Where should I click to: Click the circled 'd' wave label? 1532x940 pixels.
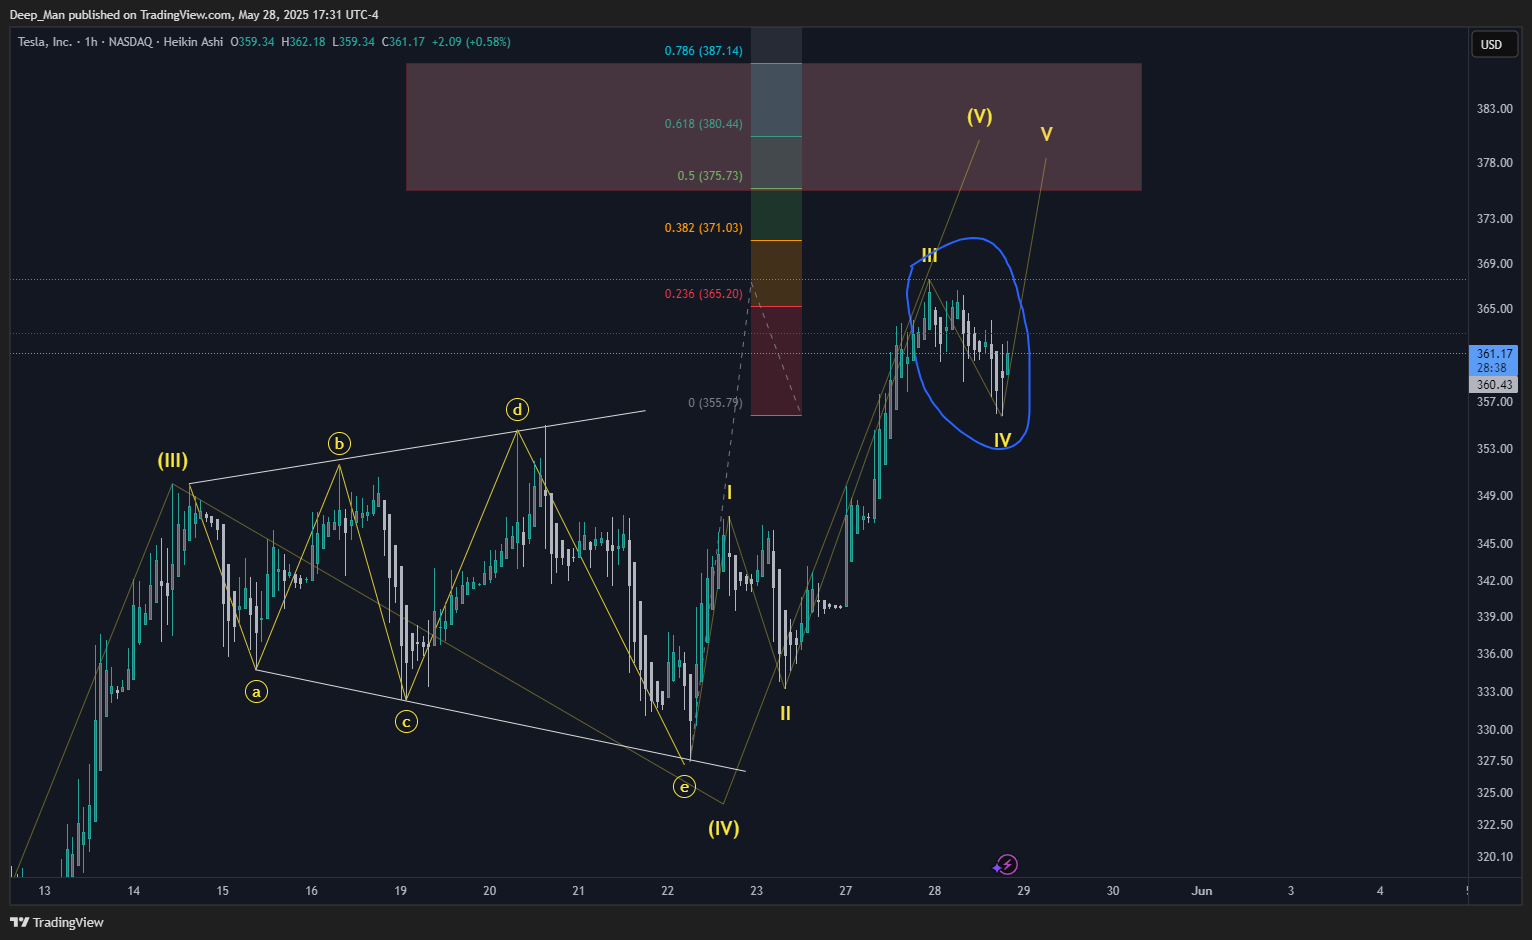point(517,409)
